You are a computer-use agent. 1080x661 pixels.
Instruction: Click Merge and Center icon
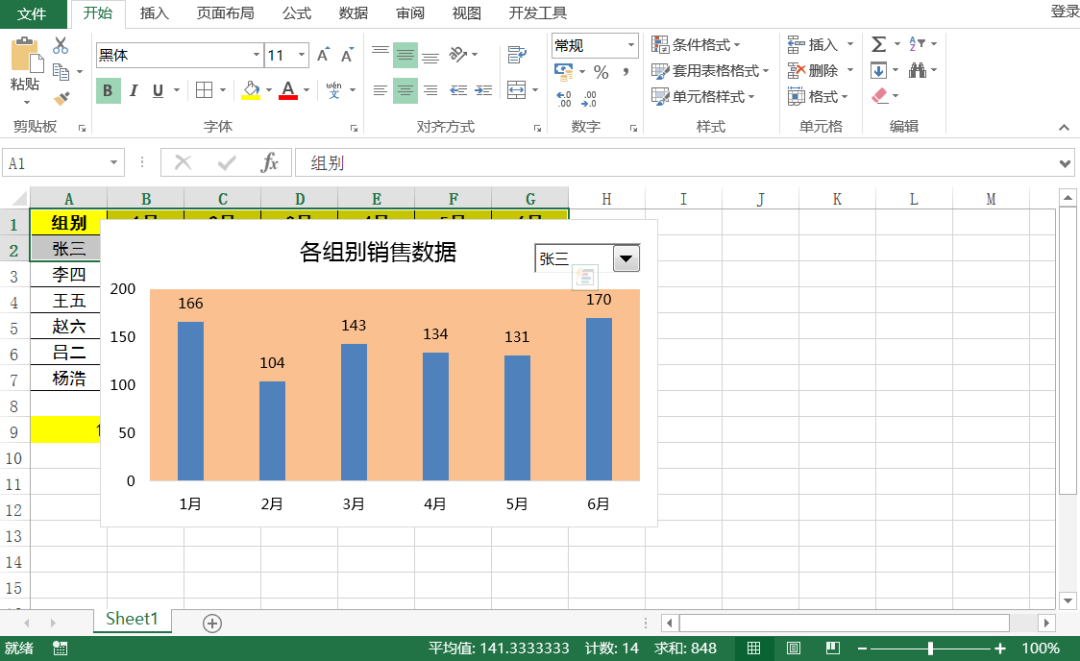point(517,90)
